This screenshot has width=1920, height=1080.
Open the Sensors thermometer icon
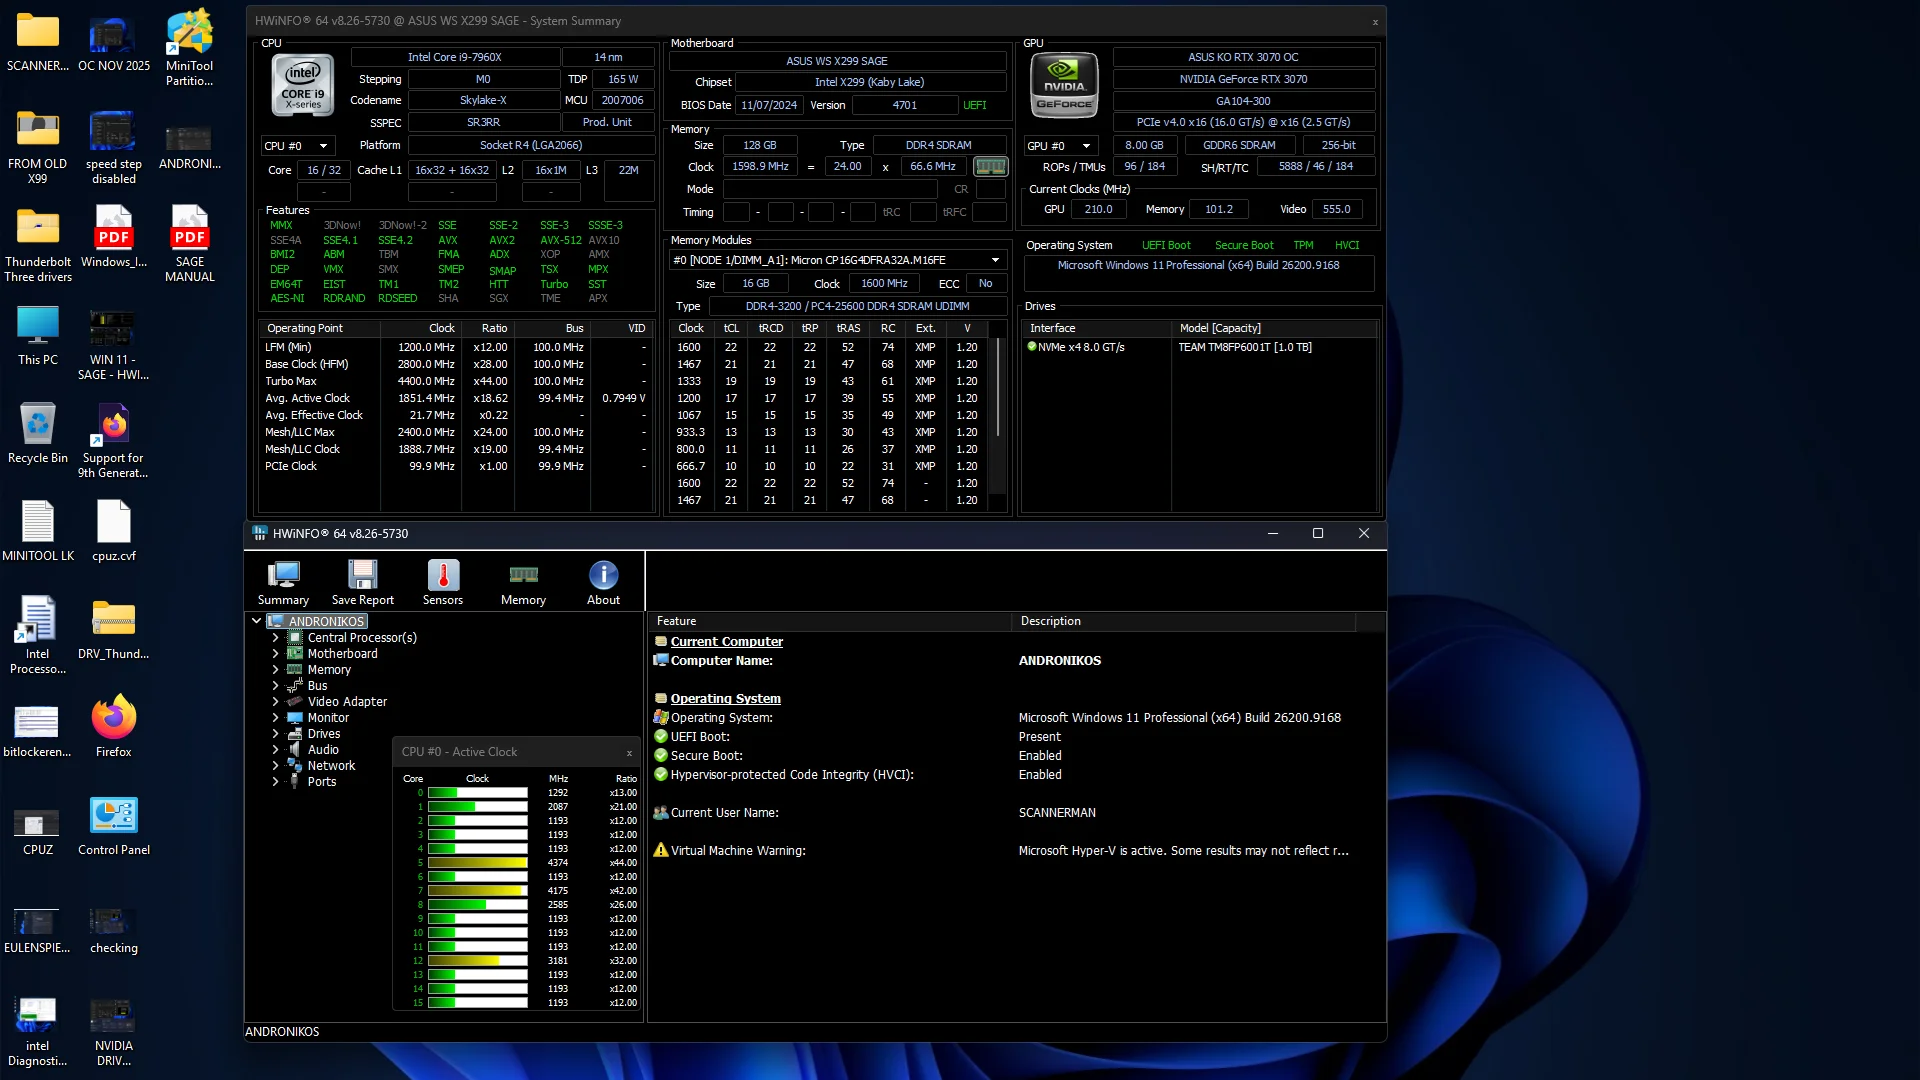pos(443,582)
